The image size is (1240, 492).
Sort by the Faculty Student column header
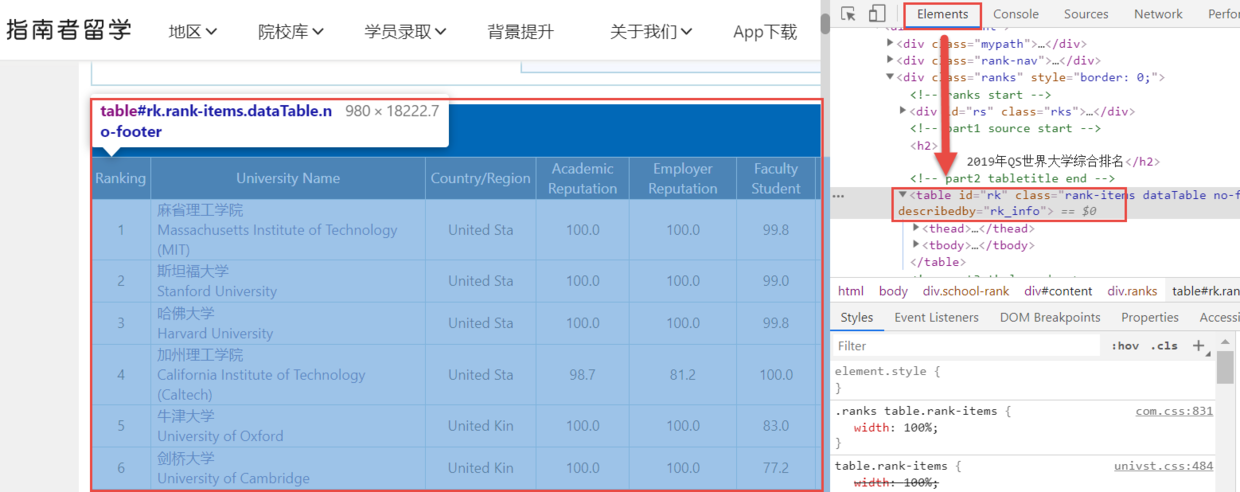click(x=776, y=178)
